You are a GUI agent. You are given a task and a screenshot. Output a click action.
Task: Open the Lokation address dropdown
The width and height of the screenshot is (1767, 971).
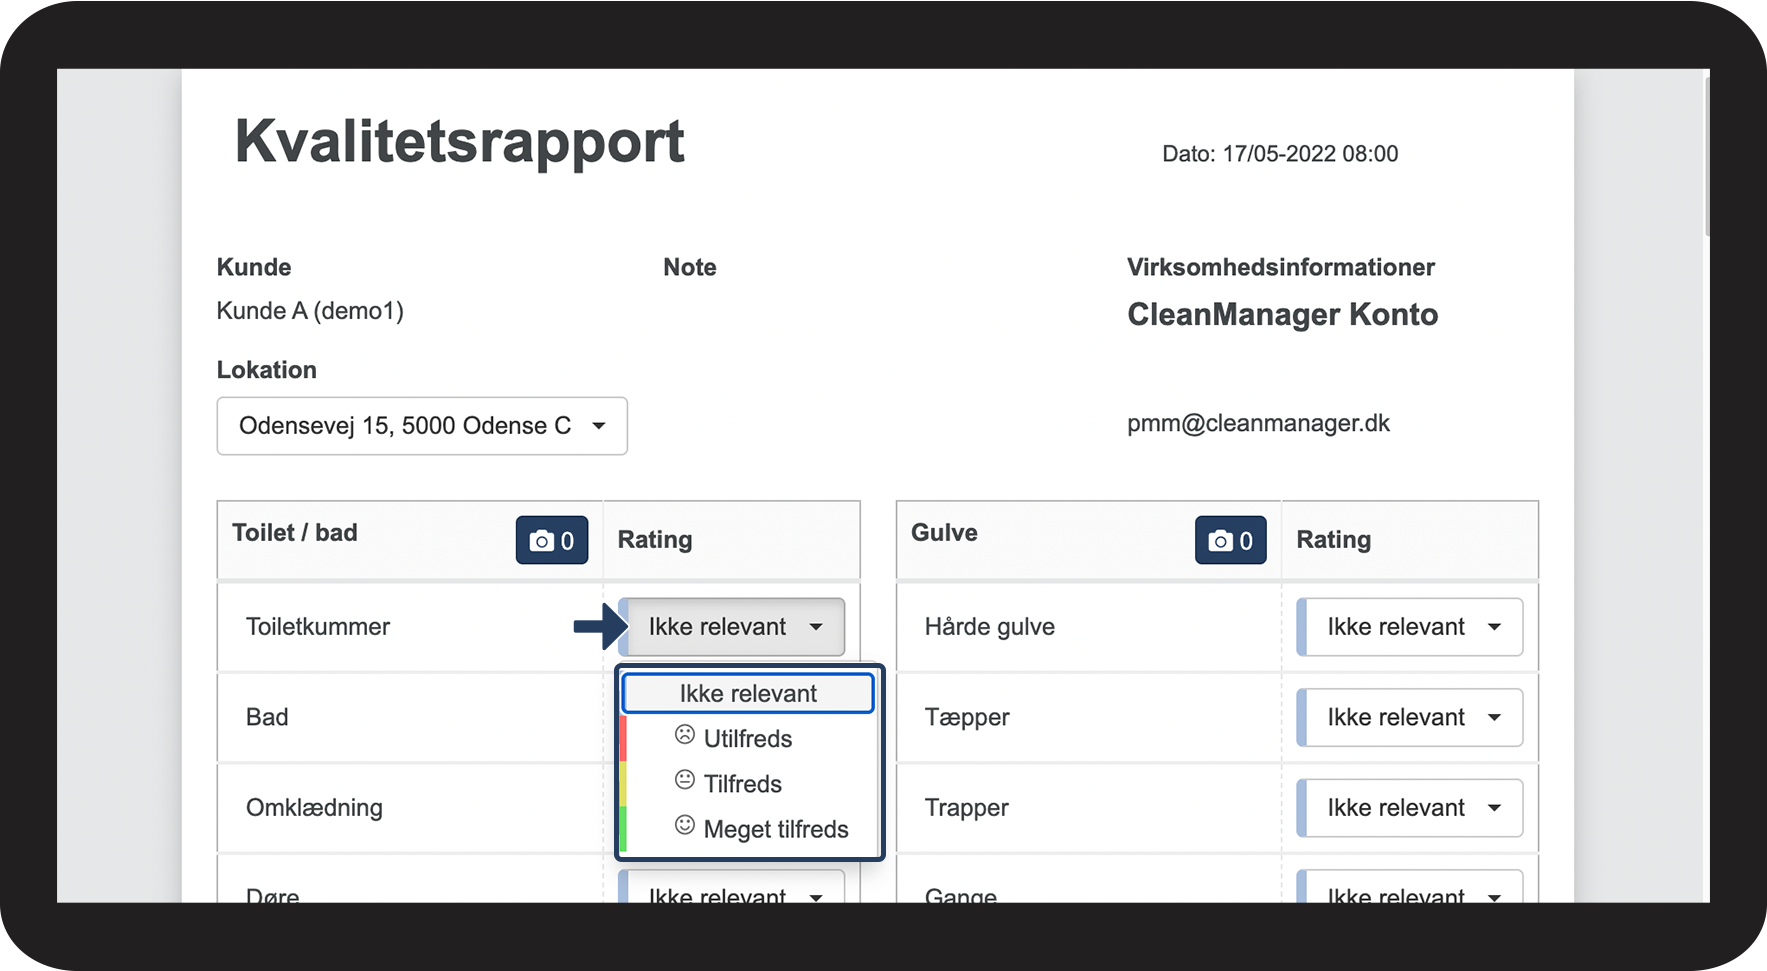point(422,426)
